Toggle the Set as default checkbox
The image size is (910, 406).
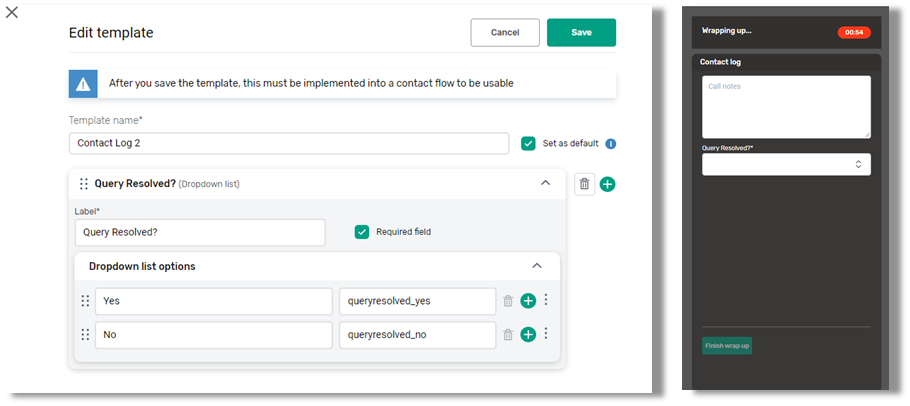528,144
